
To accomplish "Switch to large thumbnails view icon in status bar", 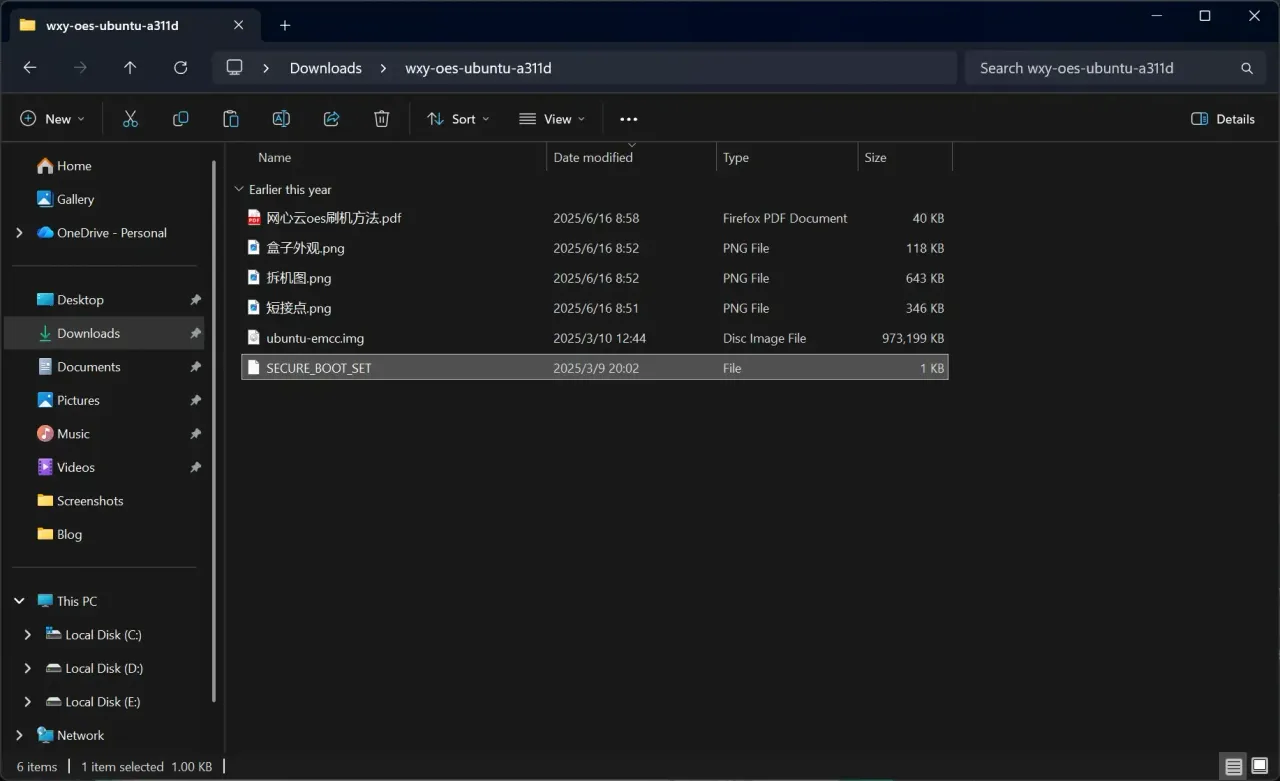I will point(1260,767).
